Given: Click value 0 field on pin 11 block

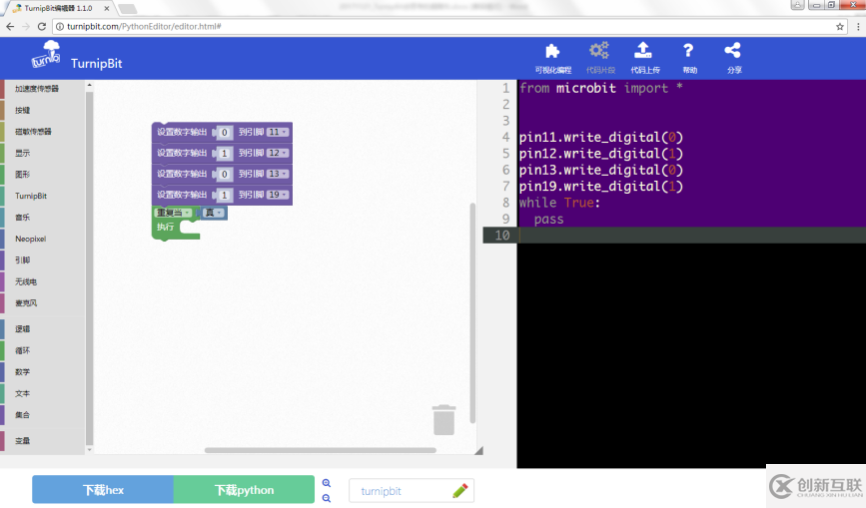Looking at the screenshot, I should pos(224,133).
